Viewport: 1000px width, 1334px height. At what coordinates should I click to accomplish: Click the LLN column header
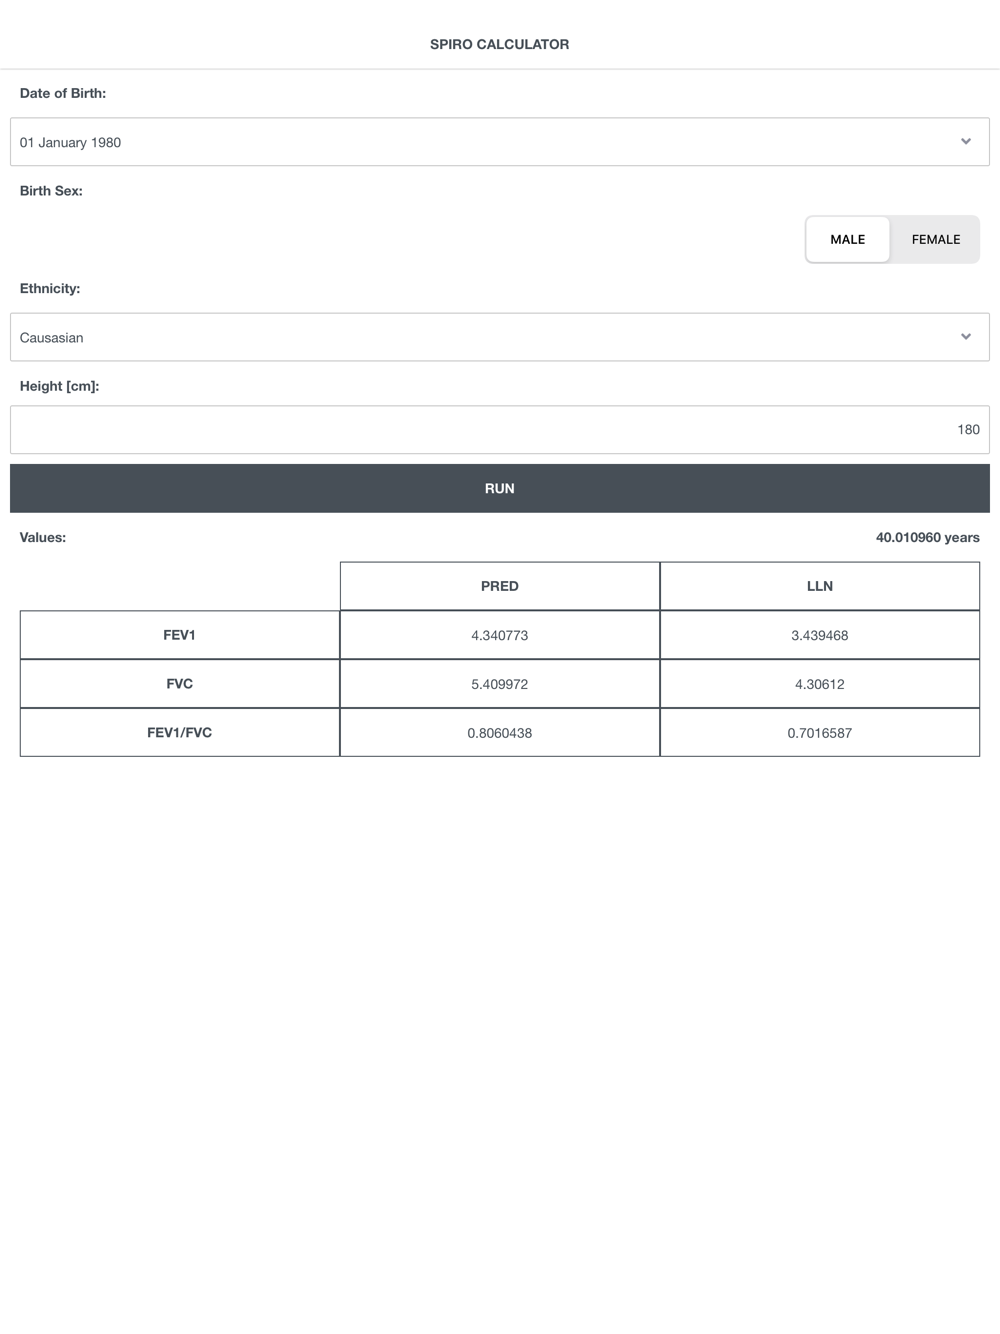(x=820, y=586)
